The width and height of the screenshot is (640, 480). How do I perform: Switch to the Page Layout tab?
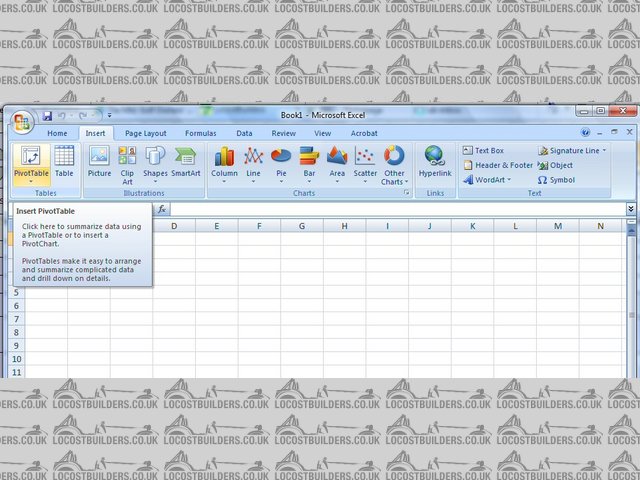point(146,133)
